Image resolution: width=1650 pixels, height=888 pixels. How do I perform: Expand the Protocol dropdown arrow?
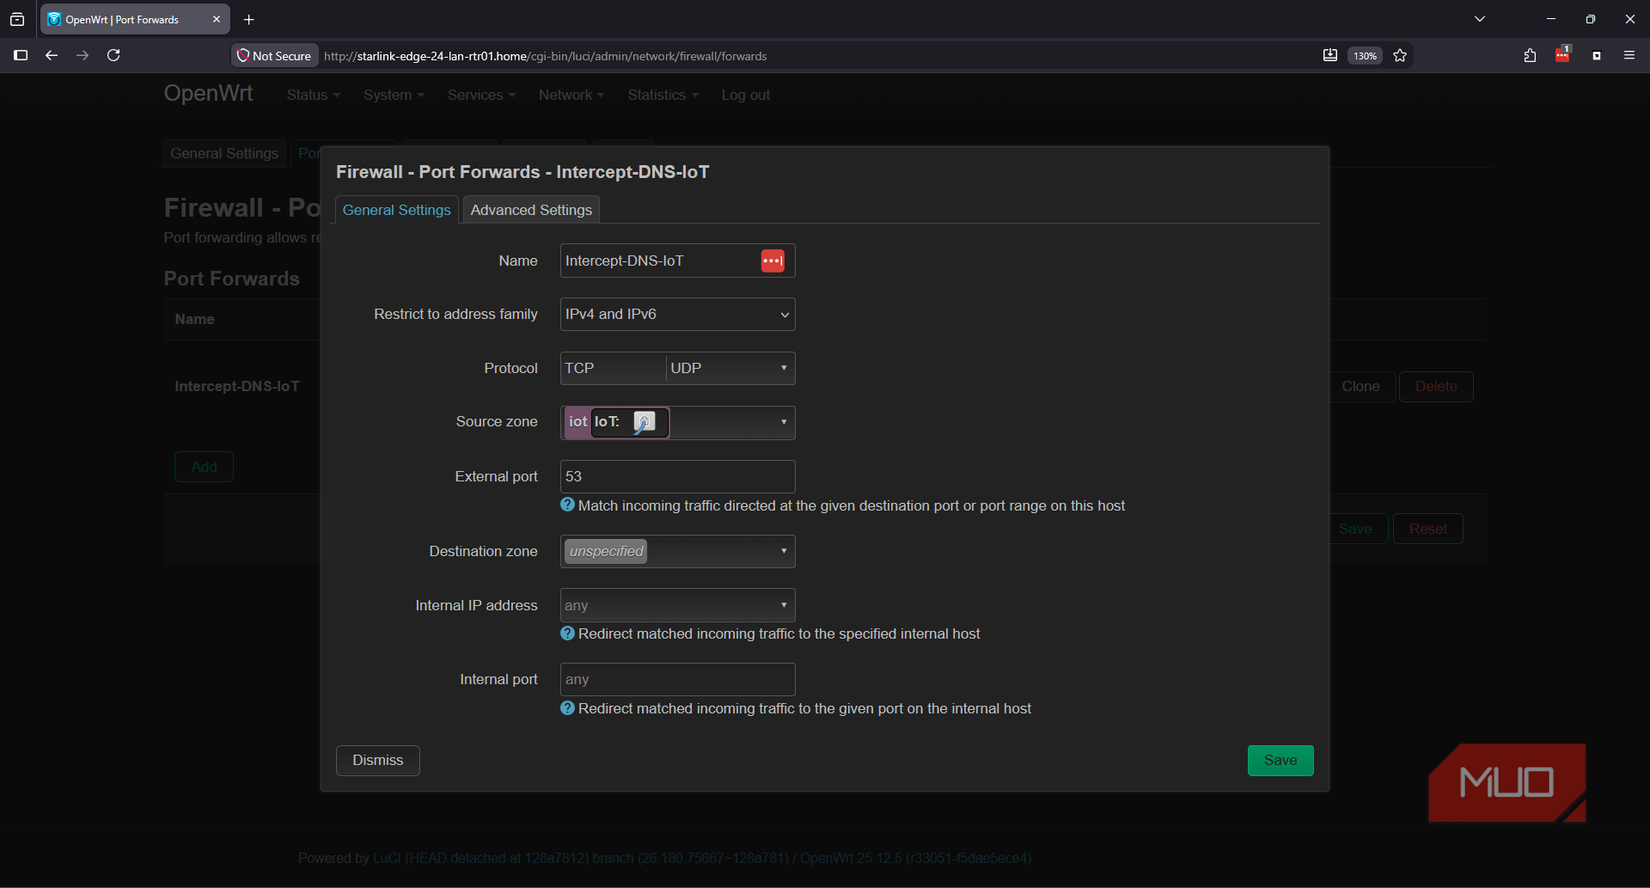click(x=783, y=368)
